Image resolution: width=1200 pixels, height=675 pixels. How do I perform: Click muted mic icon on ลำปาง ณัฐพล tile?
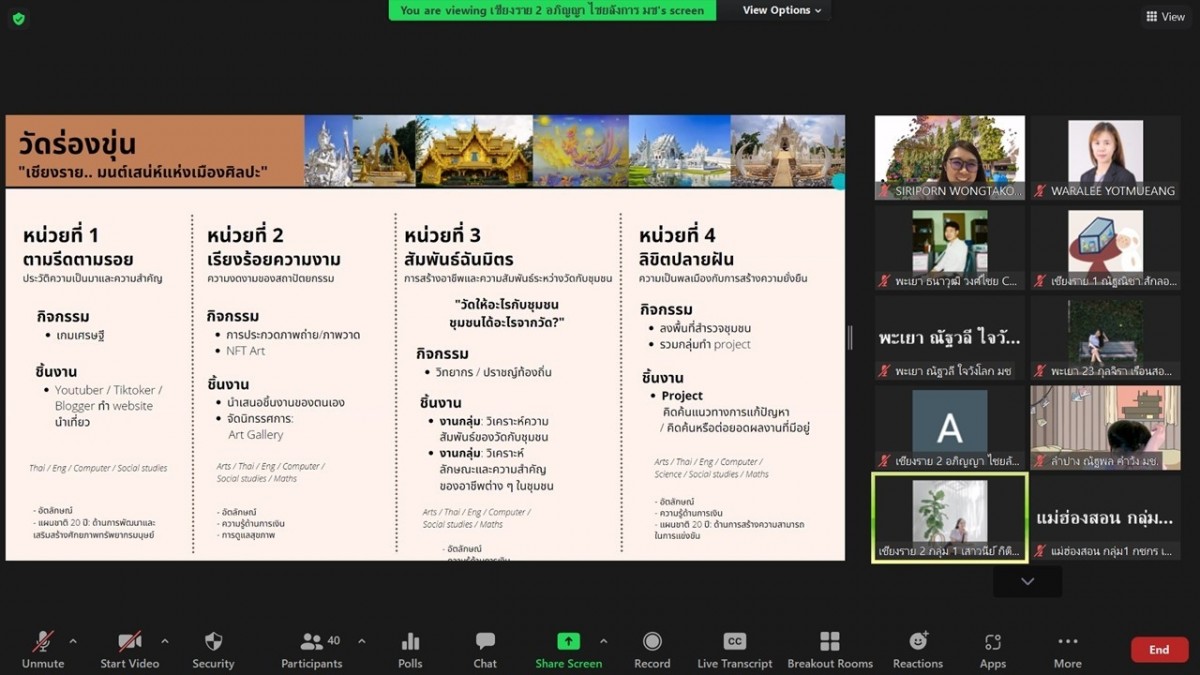(1041, 461)
